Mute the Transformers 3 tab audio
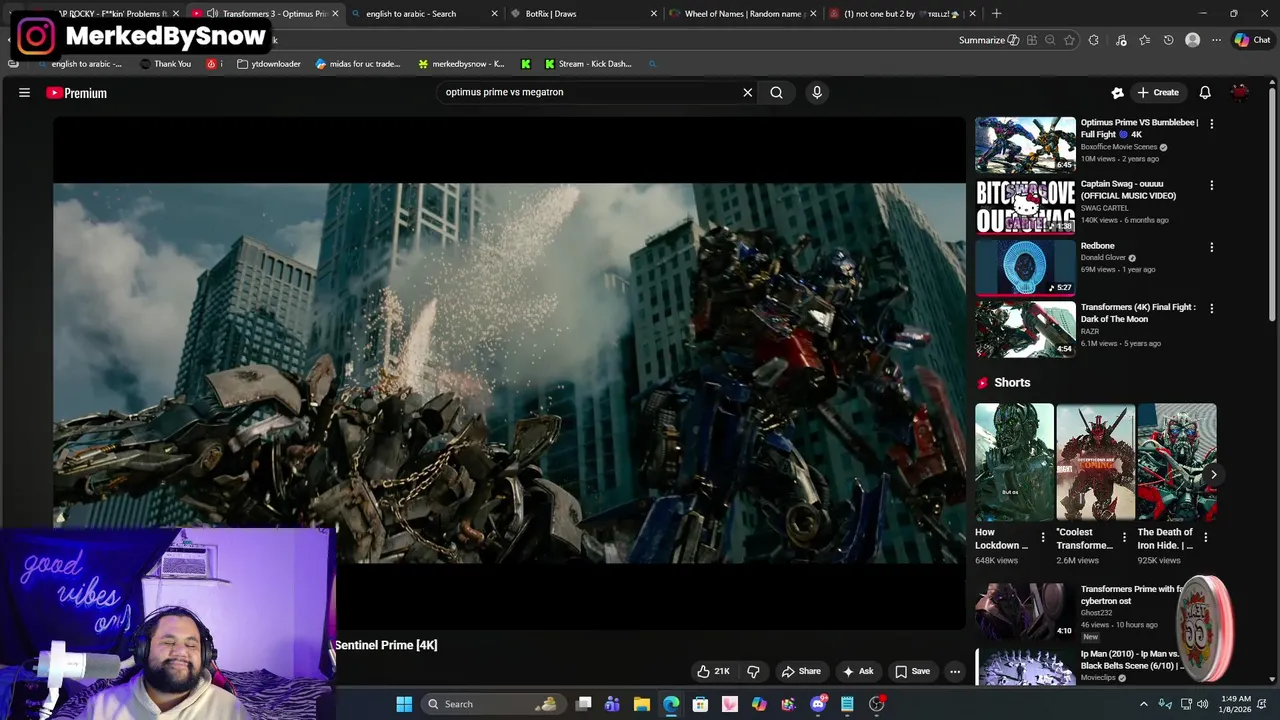 pyautogui.click(x=212, y=14)
